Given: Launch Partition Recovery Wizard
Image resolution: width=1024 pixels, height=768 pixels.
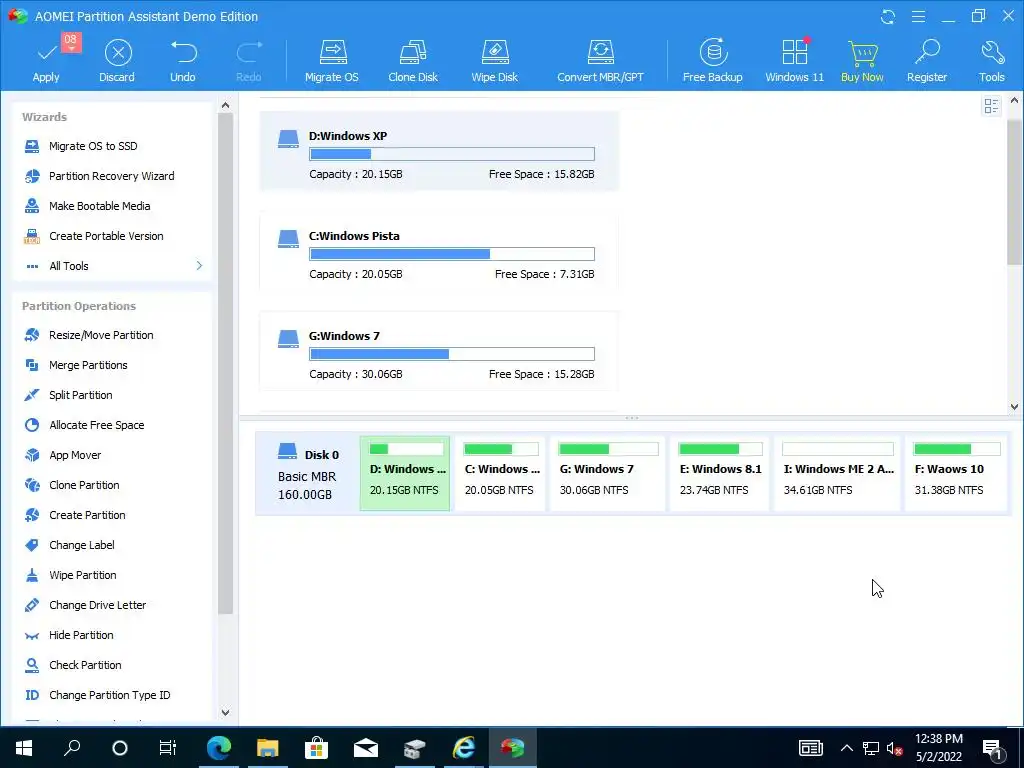Looking at the screenshot, I should tap(111, 176).
